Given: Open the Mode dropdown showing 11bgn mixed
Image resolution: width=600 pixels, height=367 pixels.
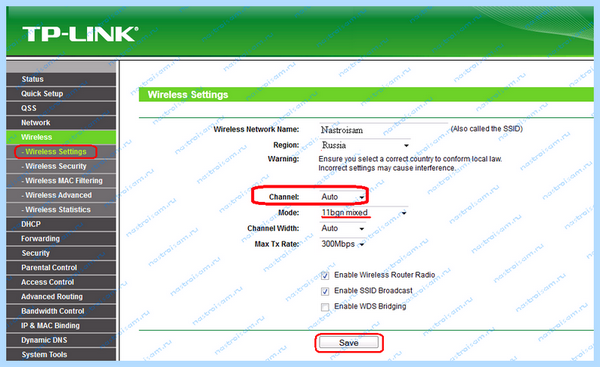Looking at the screenshot, I should pyautogui.click(x=364, y=212).
